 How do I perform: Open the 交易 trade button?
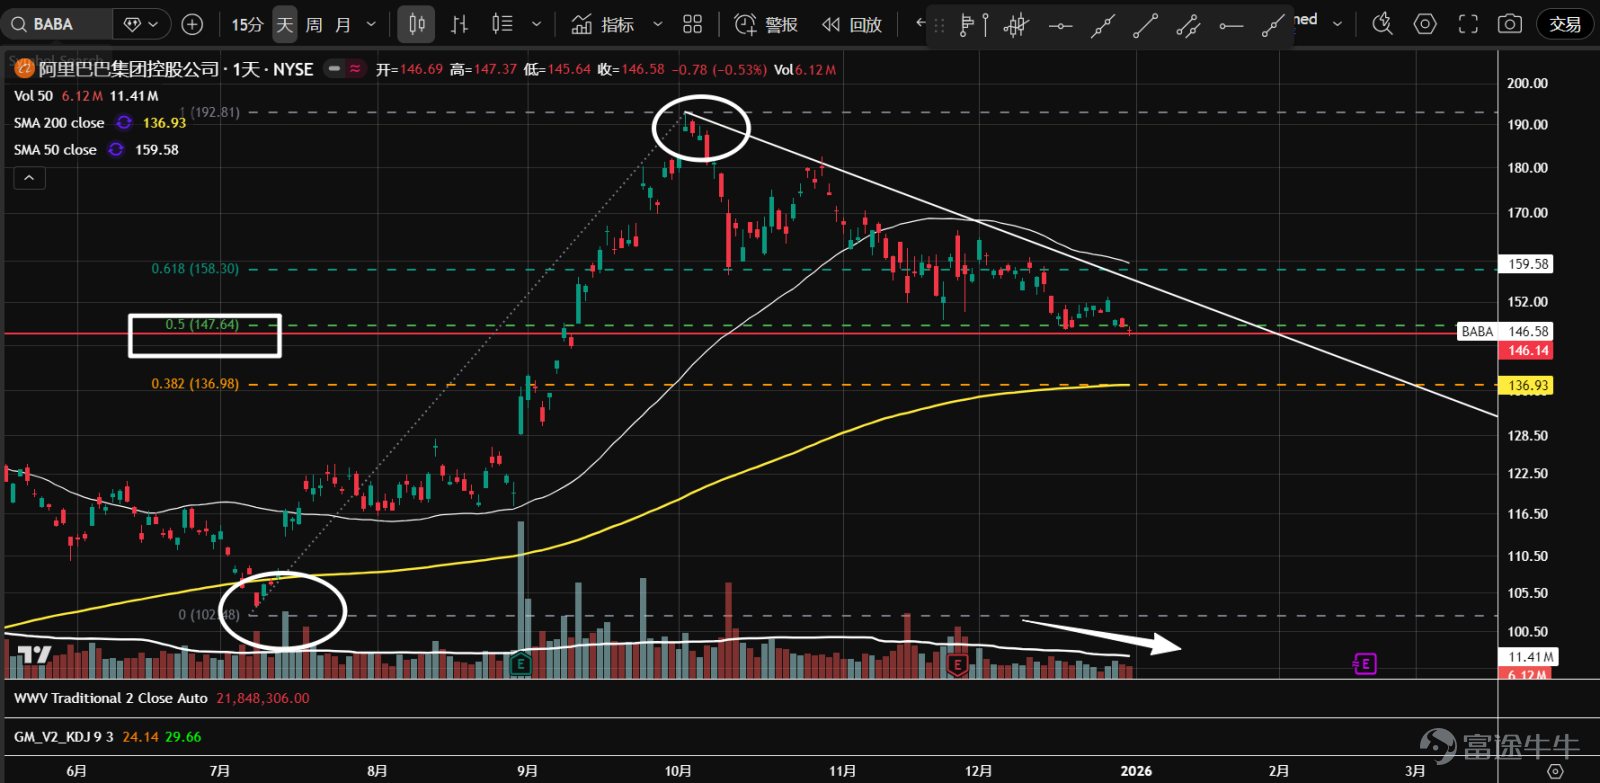(1565, 24)
